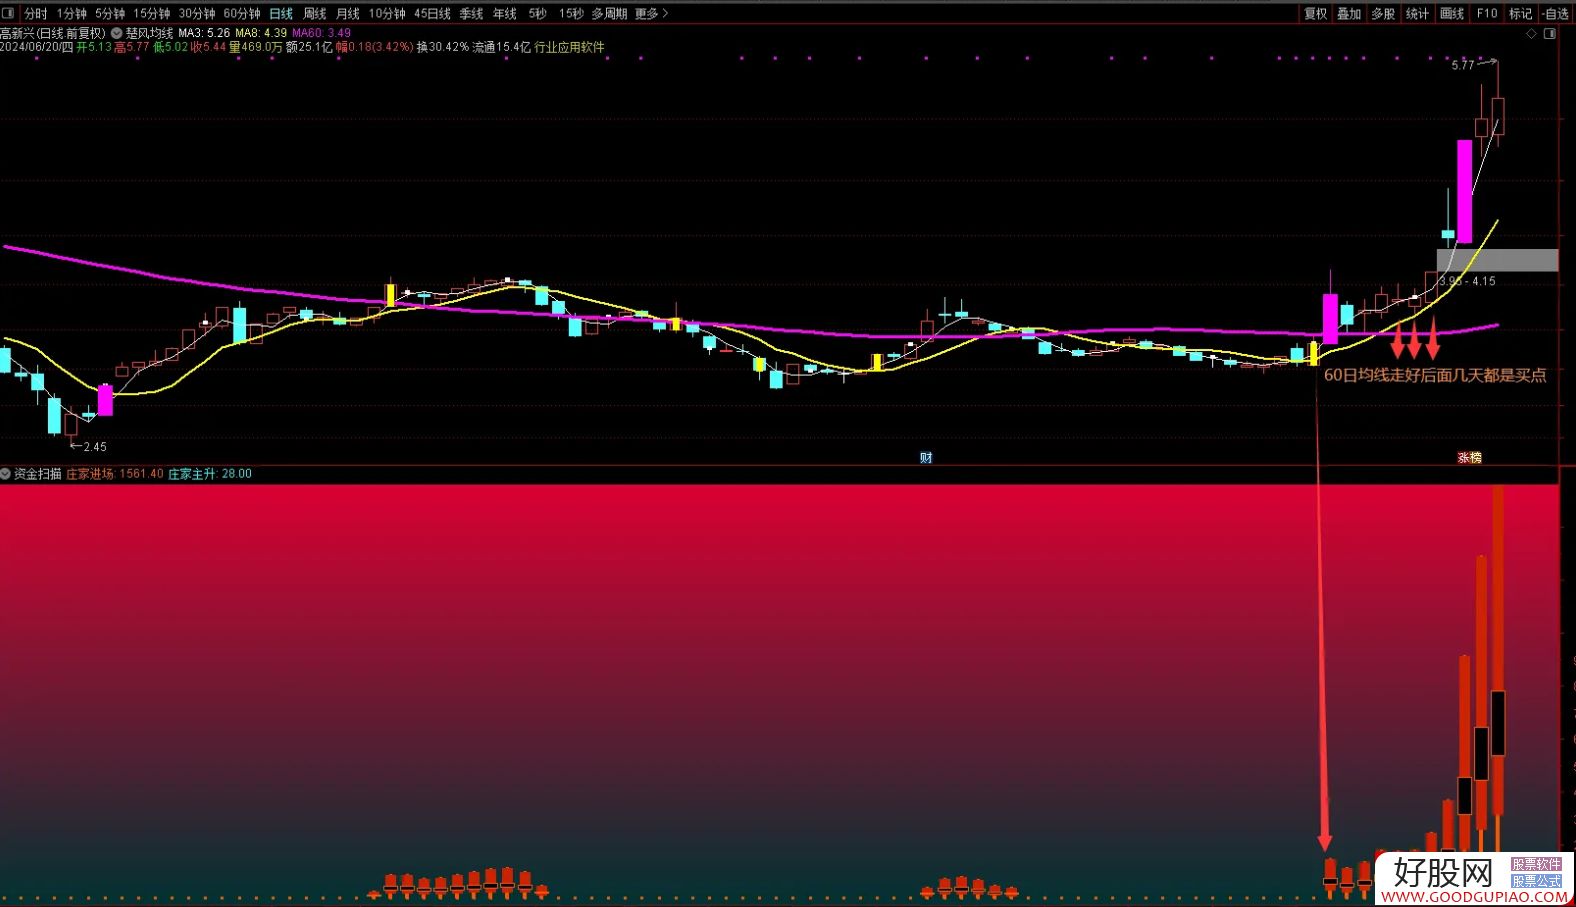Click the 涨榜 marker on chart
1576x907 pixels.
(x=1469, y=458)
